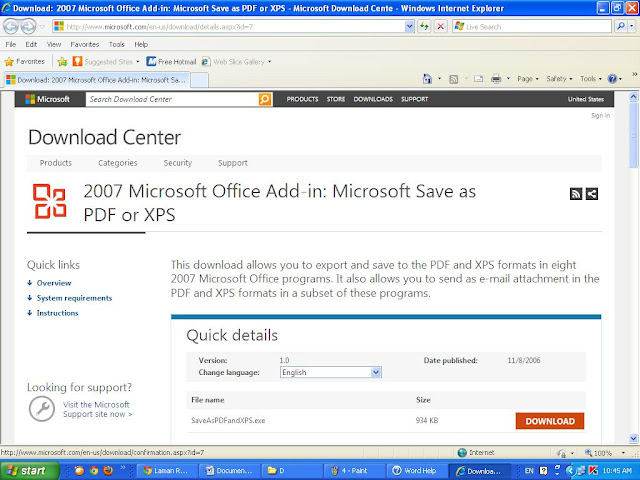Screen dimensions: 640x480
Task: Click the Home icon in command bar
Action: tap(427, 79)
